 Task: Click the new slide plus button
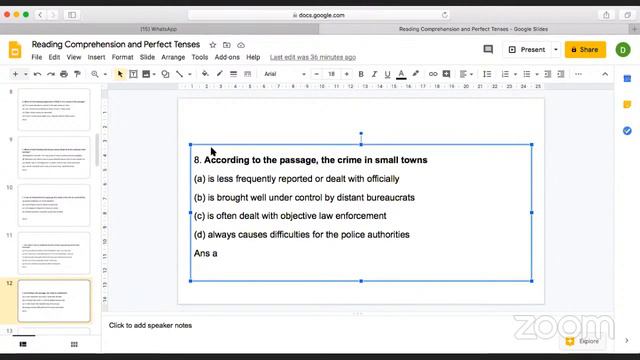coord(16,74)
